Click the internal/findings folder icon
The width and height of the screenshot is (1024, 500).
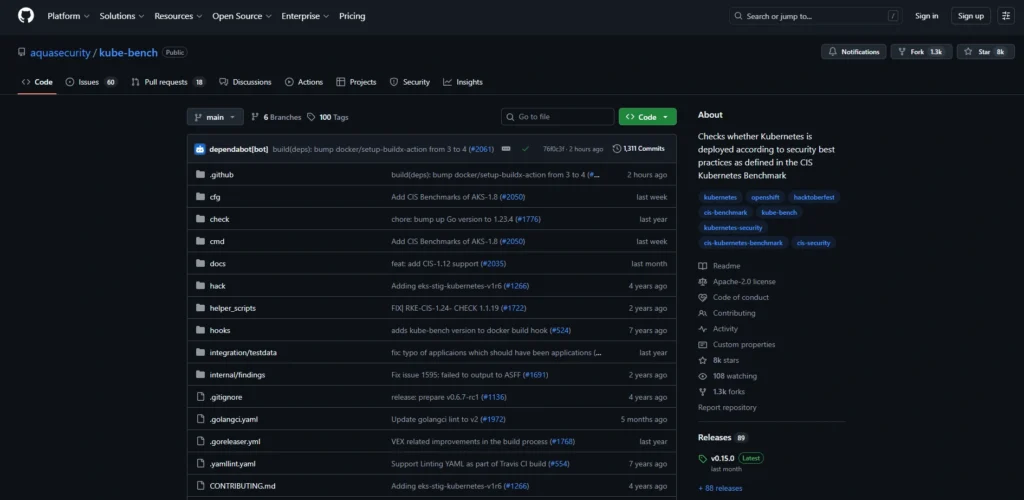200,375
